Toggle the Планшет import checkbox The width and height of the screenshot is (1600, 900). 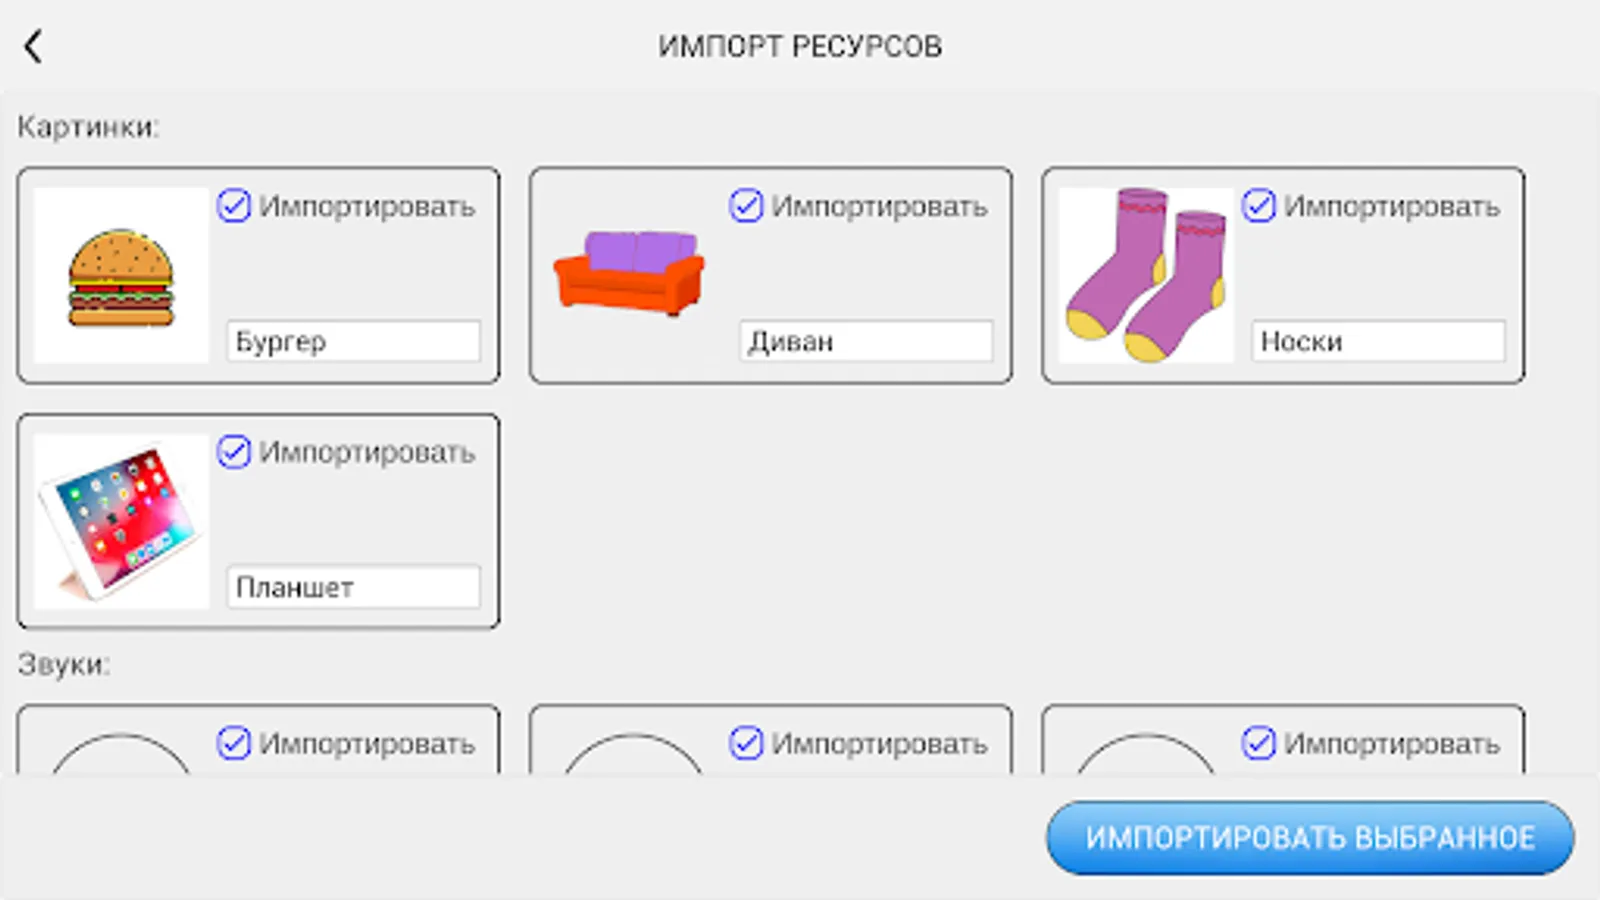tap(234, 452)
